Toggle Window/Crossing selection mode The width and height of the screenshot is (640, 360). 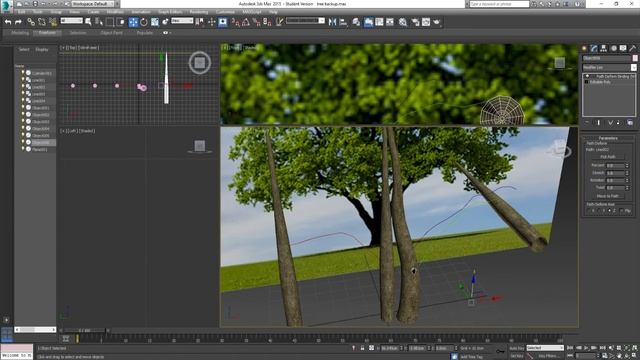[120, 22]
